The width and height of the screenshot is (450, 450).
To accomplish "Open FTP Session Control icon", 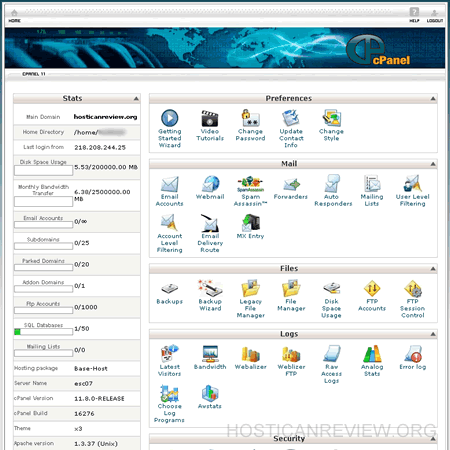I will click(x=413, y=288).
